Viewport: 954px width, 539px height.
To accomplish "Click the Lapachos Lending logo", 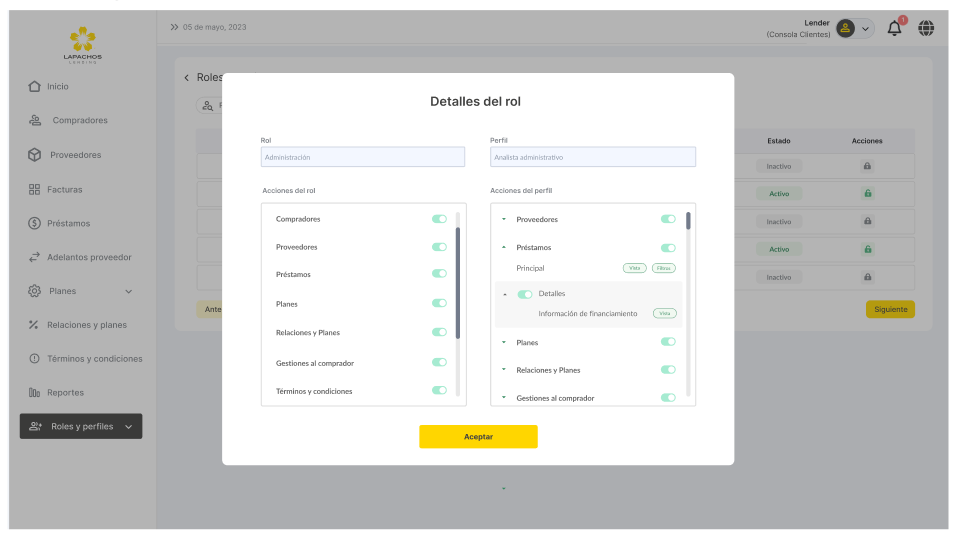I will [x=82, y=45].
